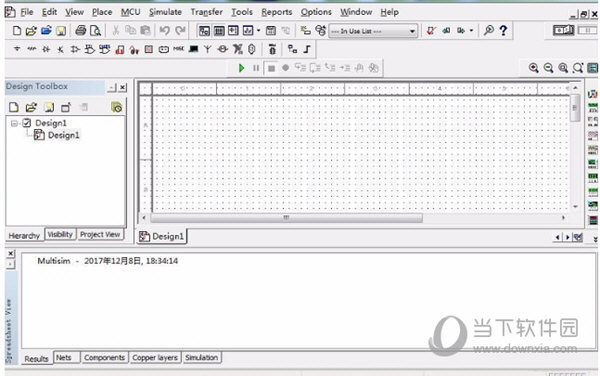The height and width of the screenshot is (376, 600).
Task: Click Save icon in Design Toolbox
Action: [49, 107]
